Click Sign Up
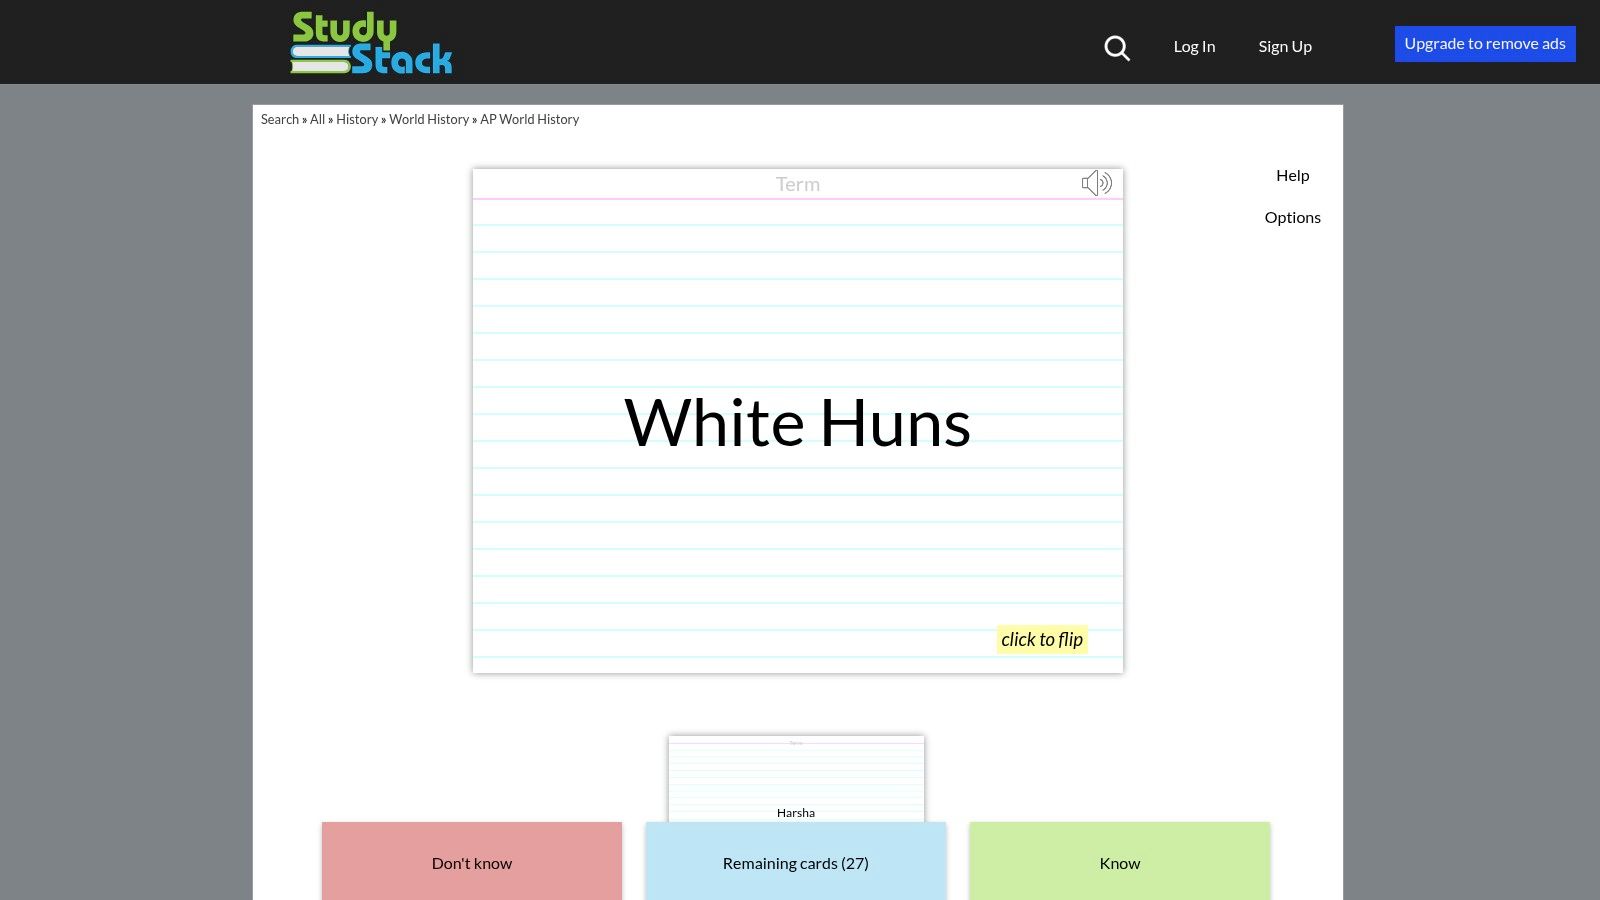Image resolution: width=1600 pixels, height=900 pixels. pos(1285,46)
